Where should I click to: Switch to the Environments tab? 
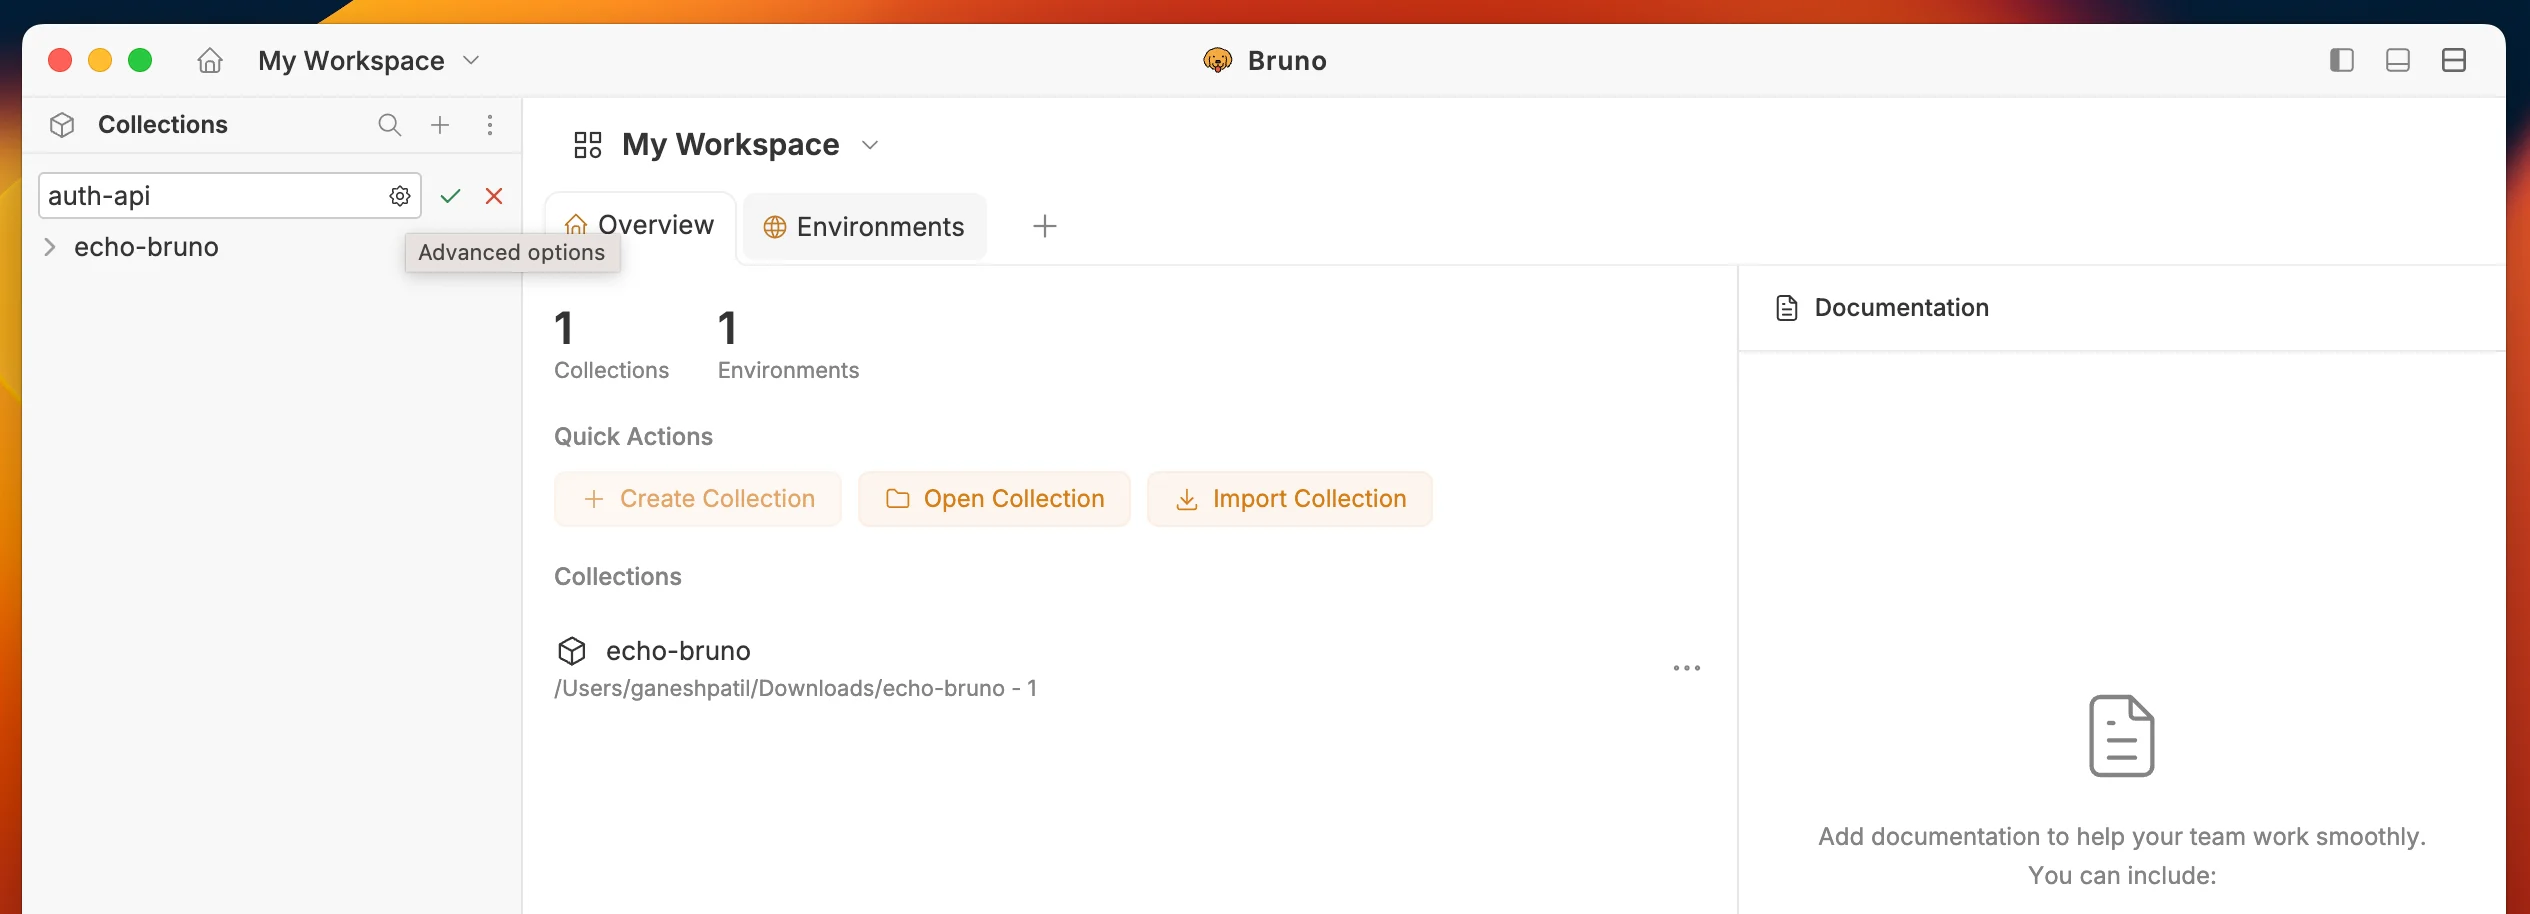tap(865, 227)
